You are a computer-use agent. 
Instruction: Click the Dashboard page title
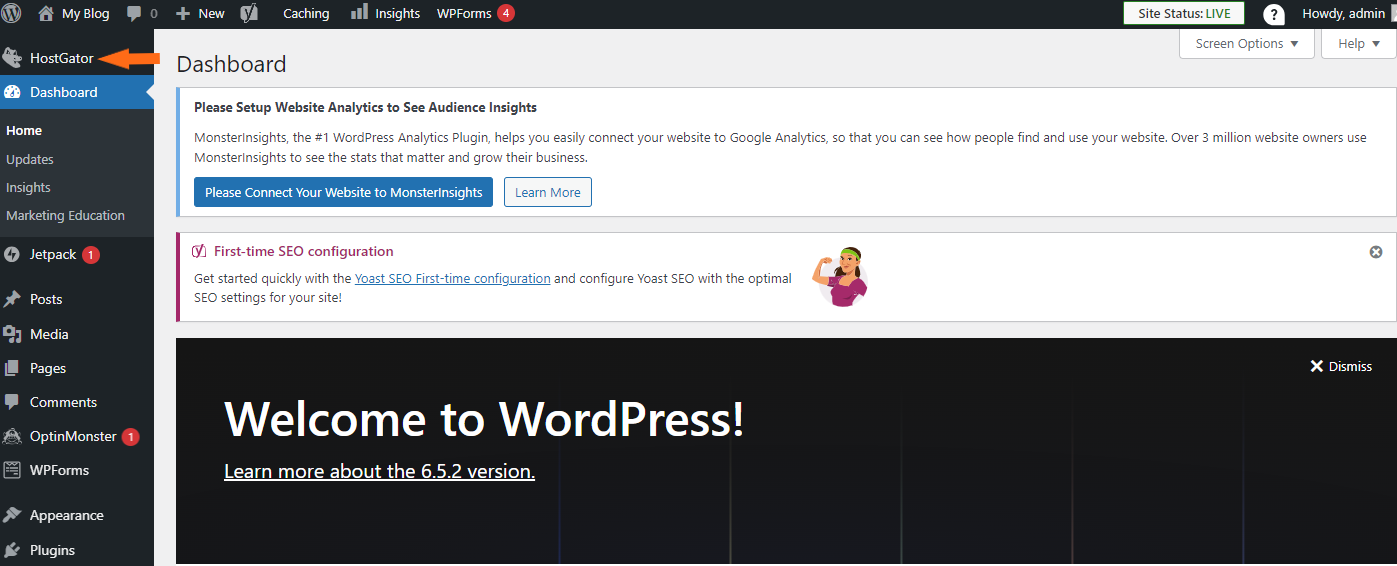pos(231,64)
